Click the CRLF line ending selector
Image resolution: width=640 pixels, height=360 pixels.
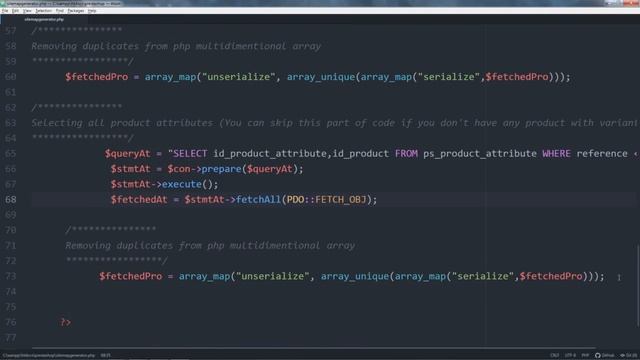554,355
